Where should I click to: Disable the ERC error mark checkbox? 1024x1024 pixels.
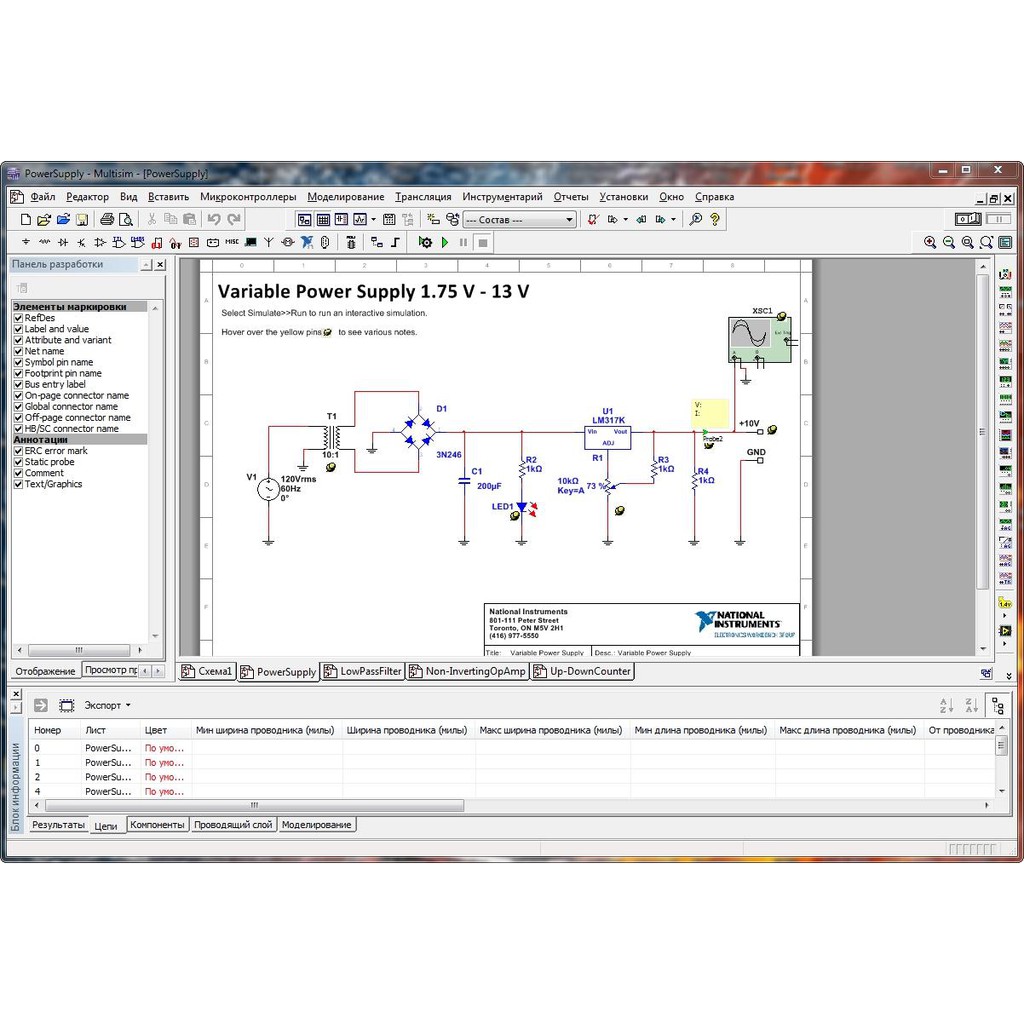(18, 451)
